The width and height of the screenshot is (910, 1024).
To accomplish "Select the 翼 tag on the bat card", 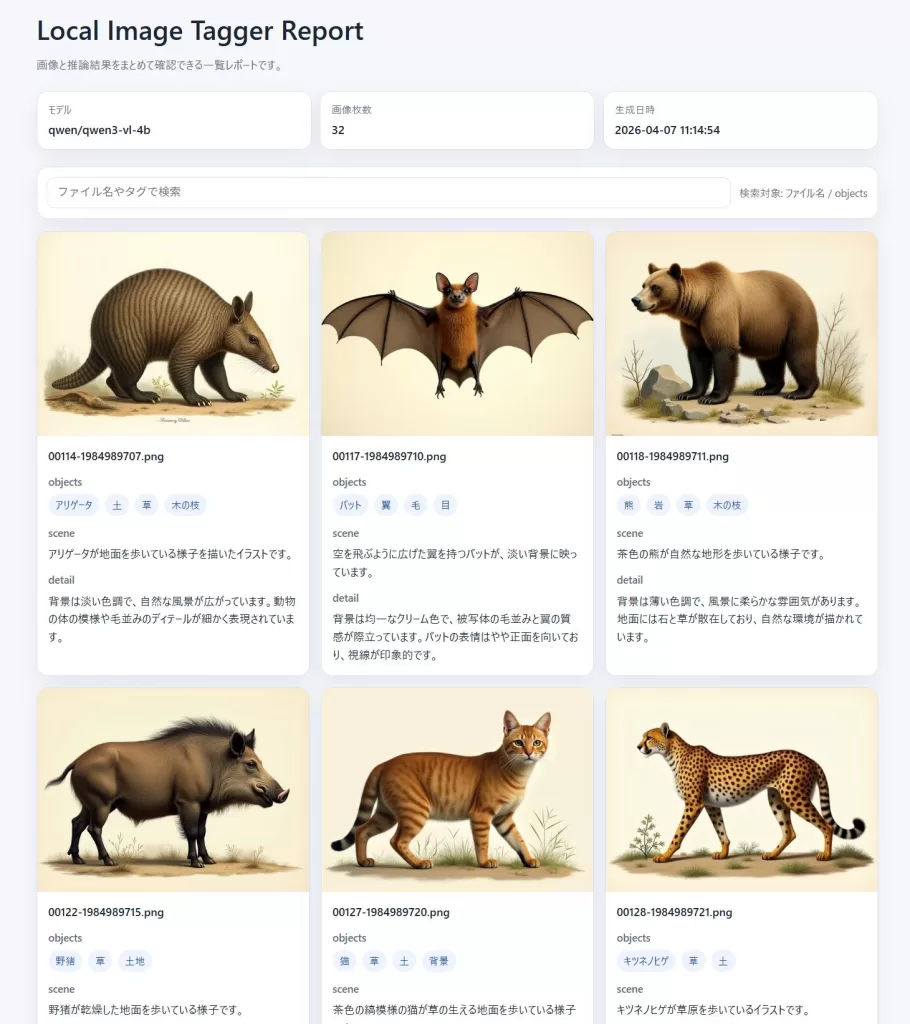I will (x=385, y=505).
